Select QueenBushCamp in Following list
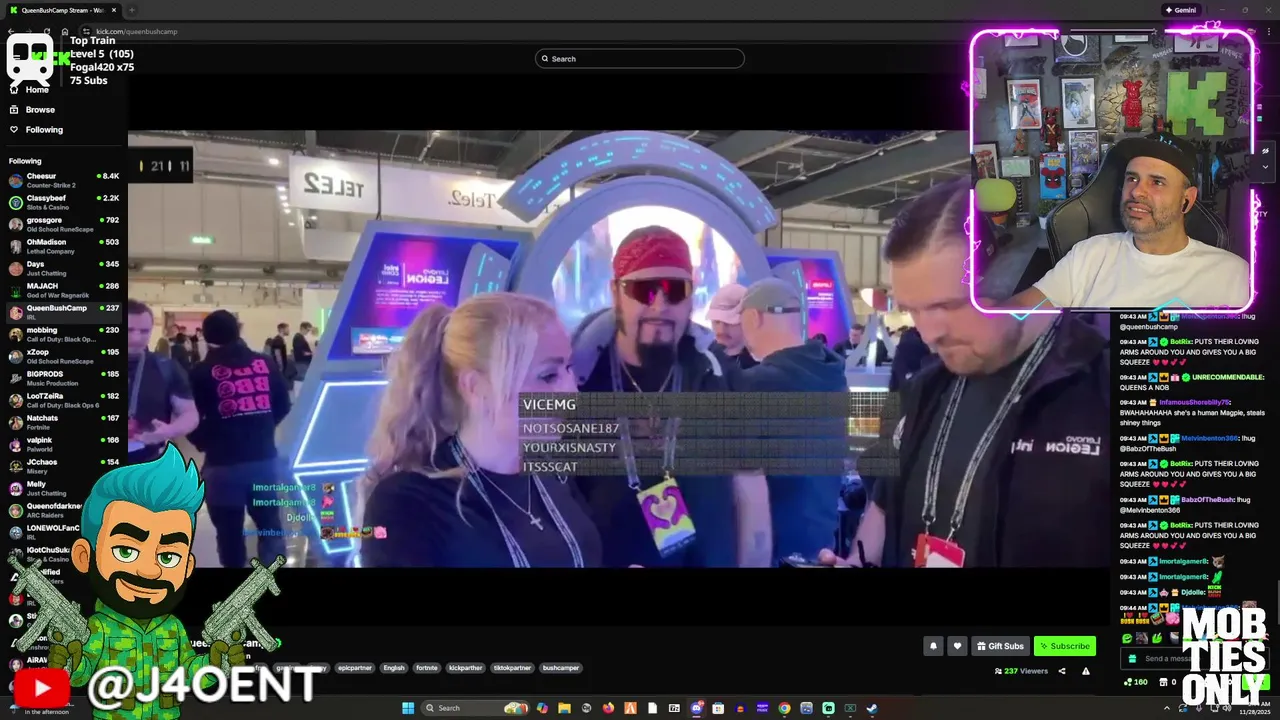 point(64,312)
